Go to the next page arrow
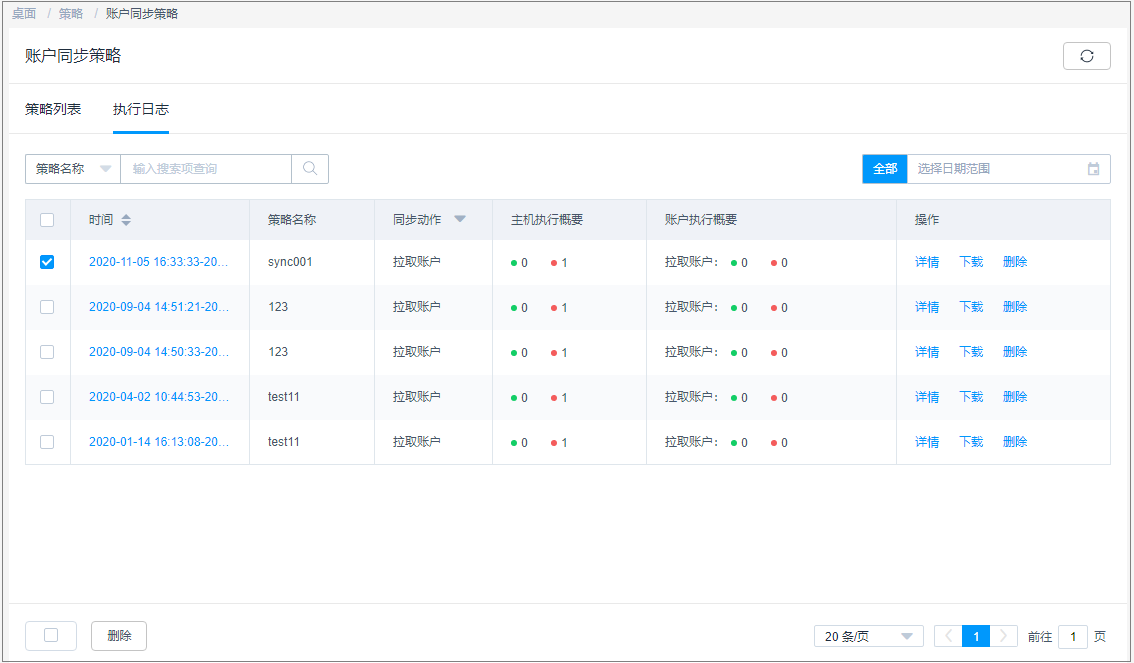 [1004, 636]
